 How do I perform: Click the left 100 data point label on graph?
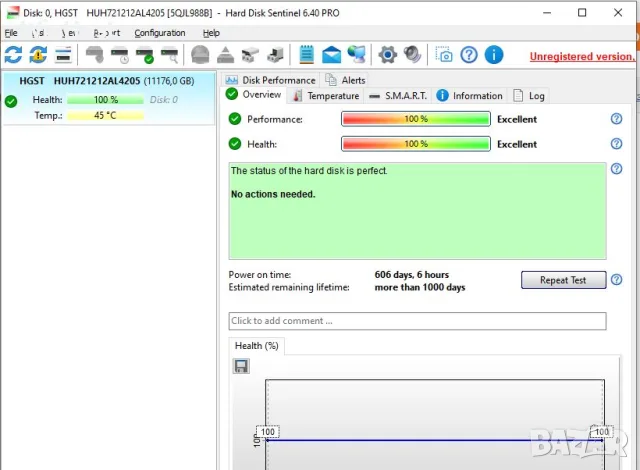tap(267, 432)
